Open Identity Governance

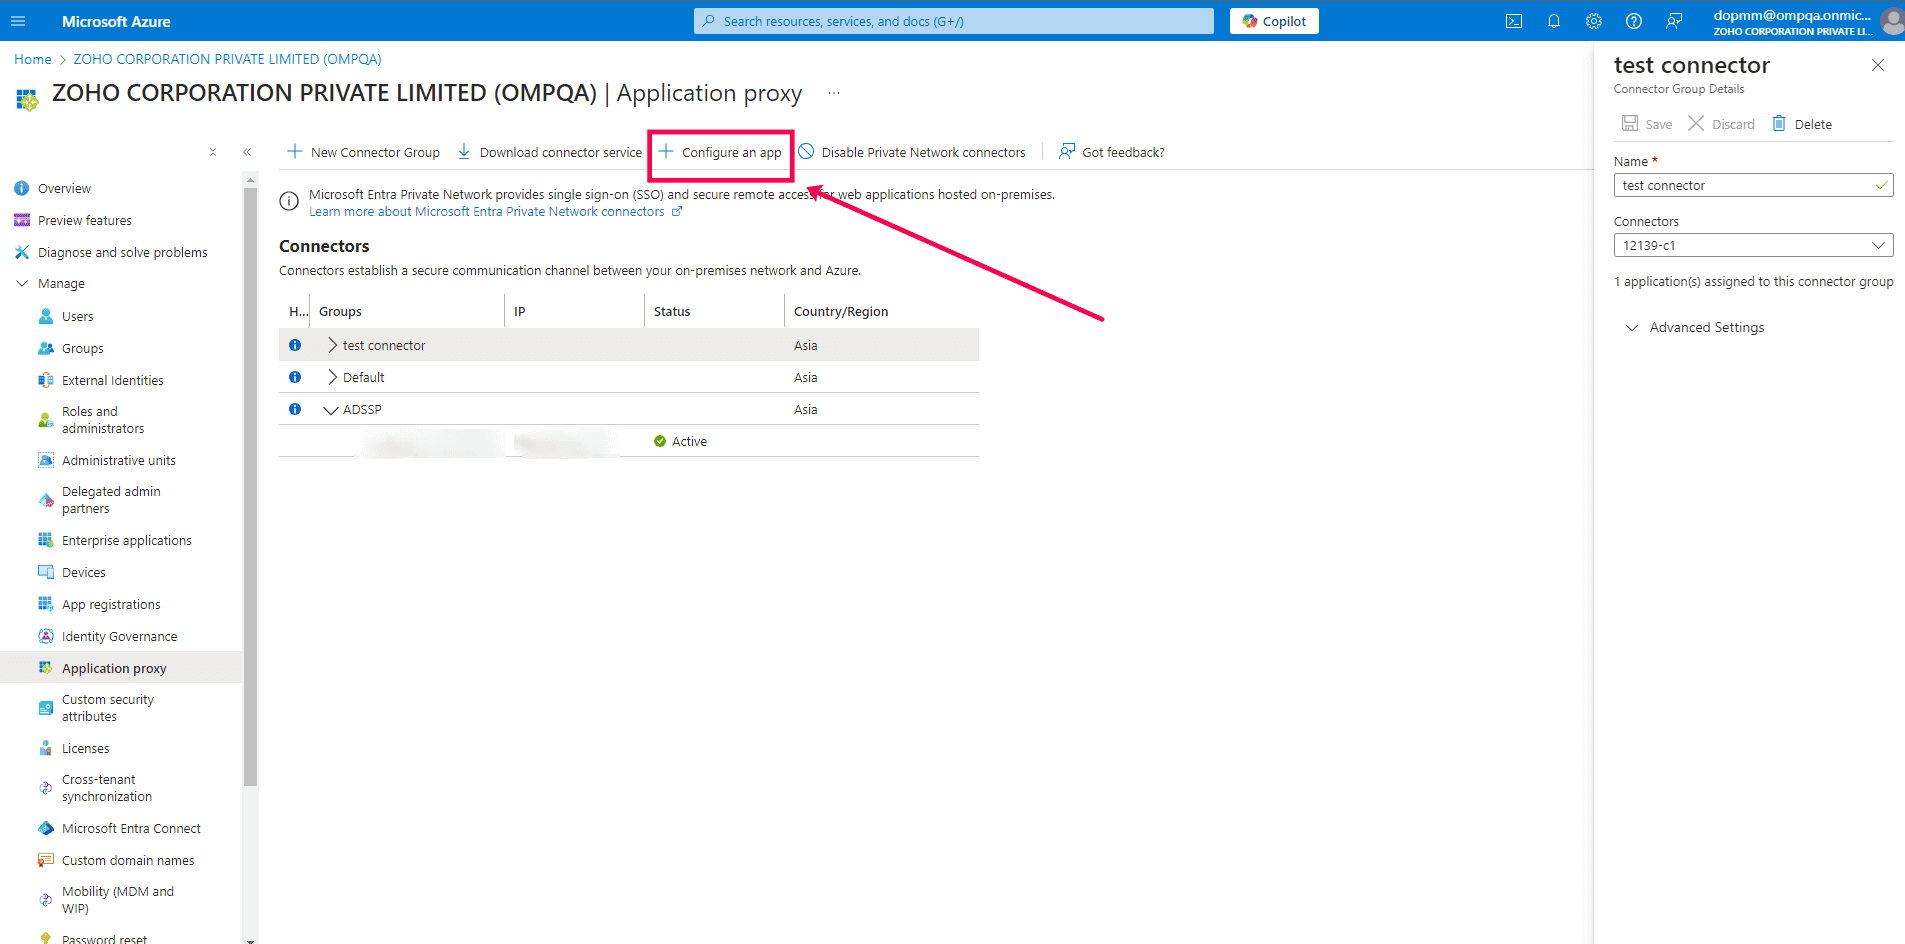(121, 637)
